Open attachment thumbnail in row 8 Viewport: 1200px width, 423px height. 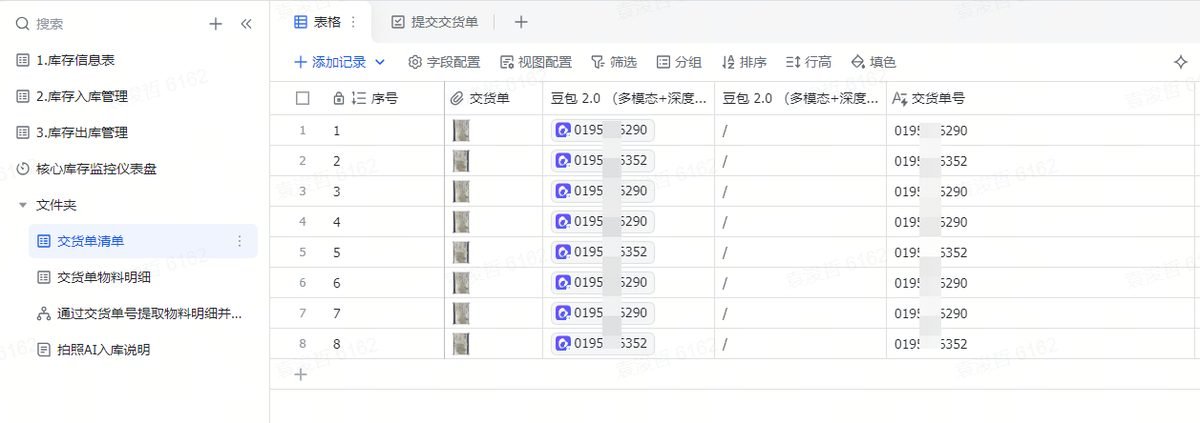tap(461, 343)
